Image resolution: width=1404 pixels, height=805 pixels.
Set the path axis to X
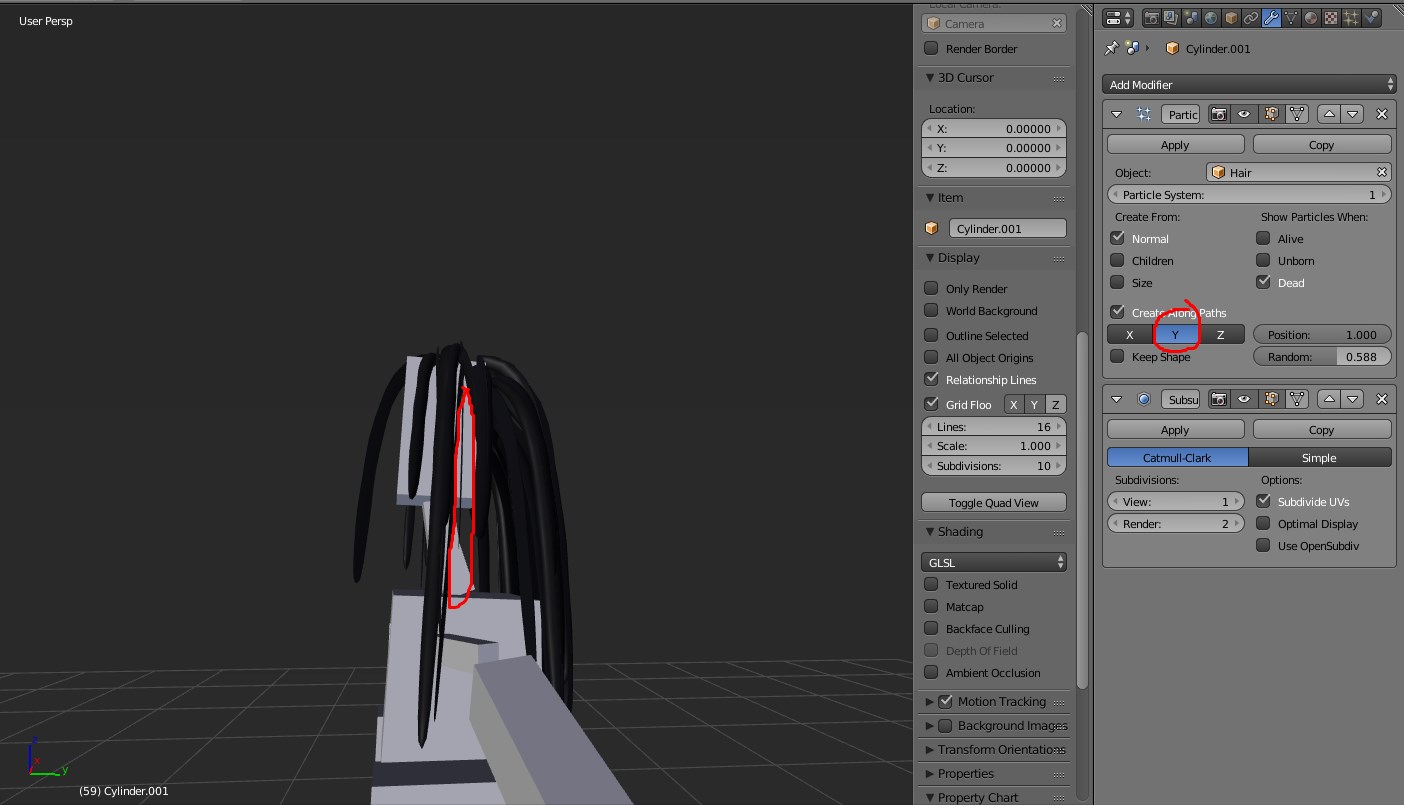(1130, 334)
